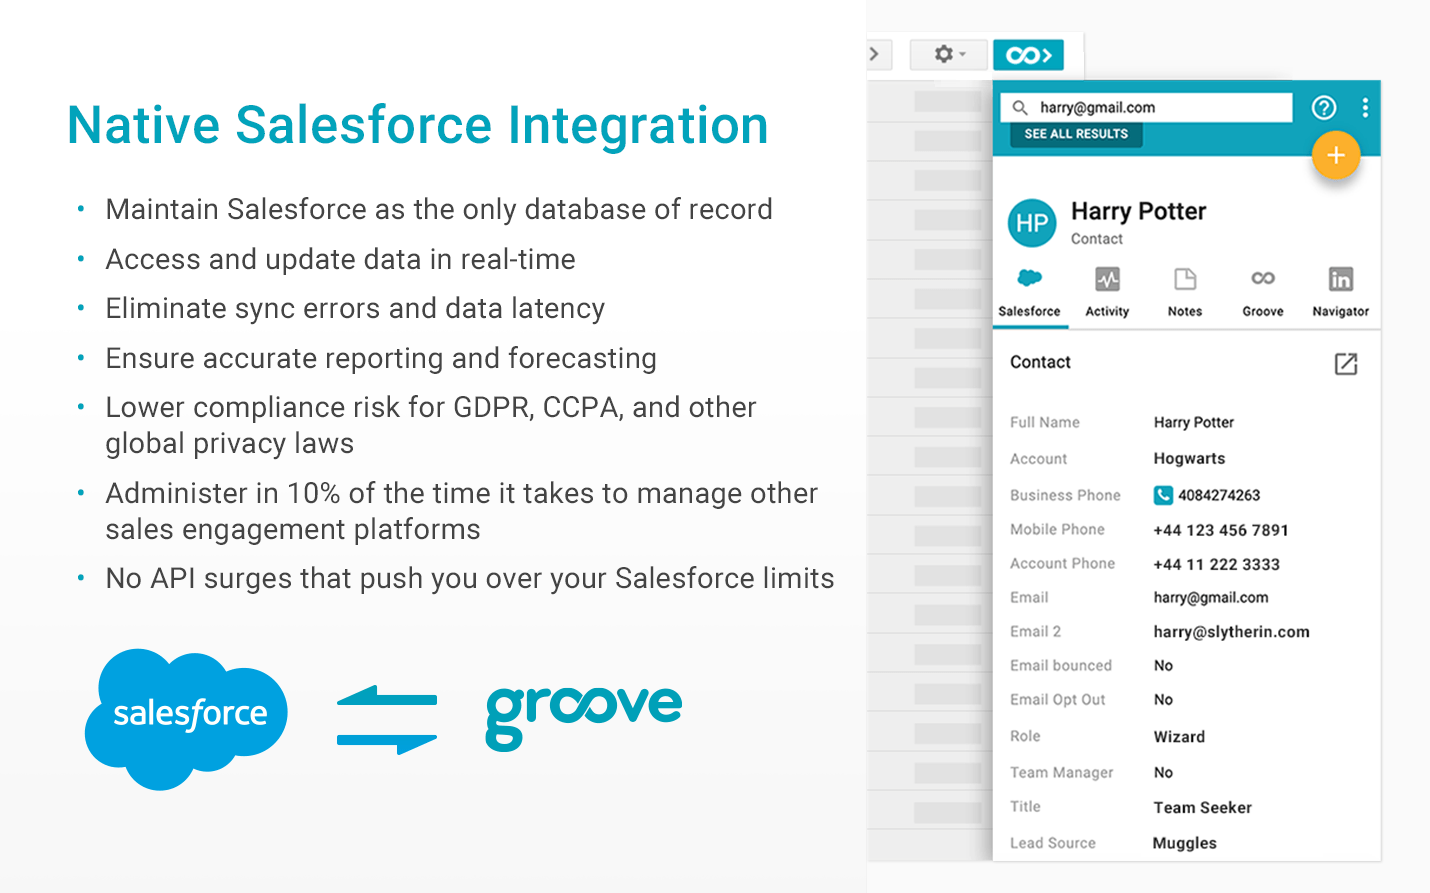
Task: Open the three-dot overflow menu in the Groove header
Action: 1364,107
